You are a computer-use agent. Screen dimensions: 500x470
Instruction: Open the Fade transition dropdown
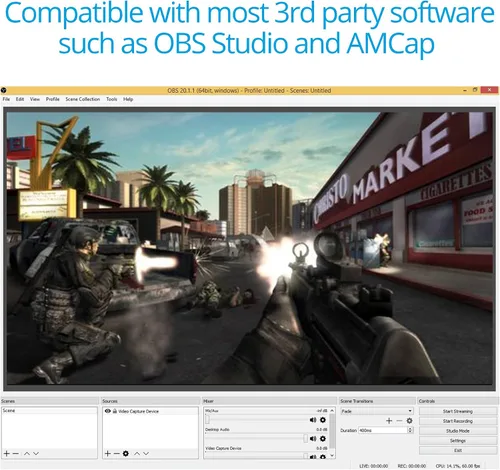pos(377,411)
